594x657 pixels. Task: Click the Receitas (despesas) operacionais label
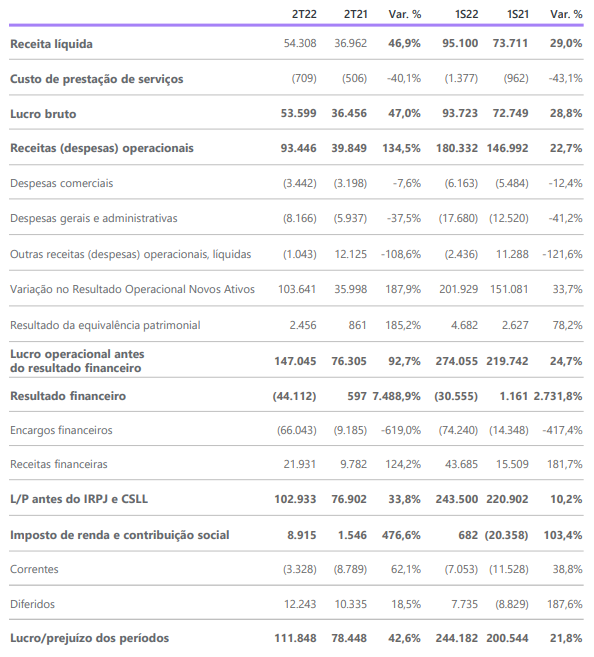pos(102,148)
